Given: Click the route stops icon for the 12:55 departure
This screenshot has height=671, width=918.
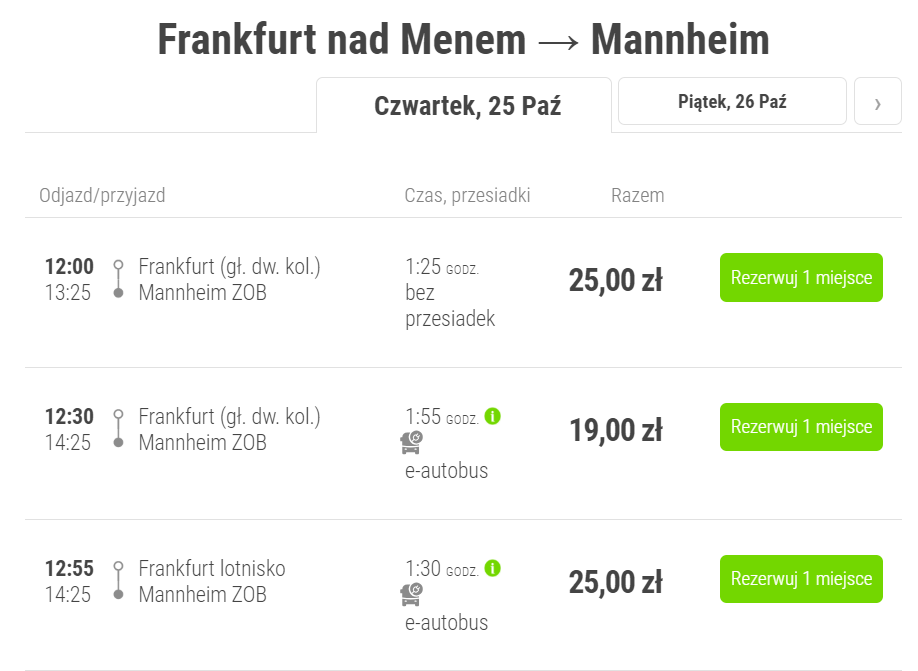Looking at the screenshot, I should (x=118, y=581).
